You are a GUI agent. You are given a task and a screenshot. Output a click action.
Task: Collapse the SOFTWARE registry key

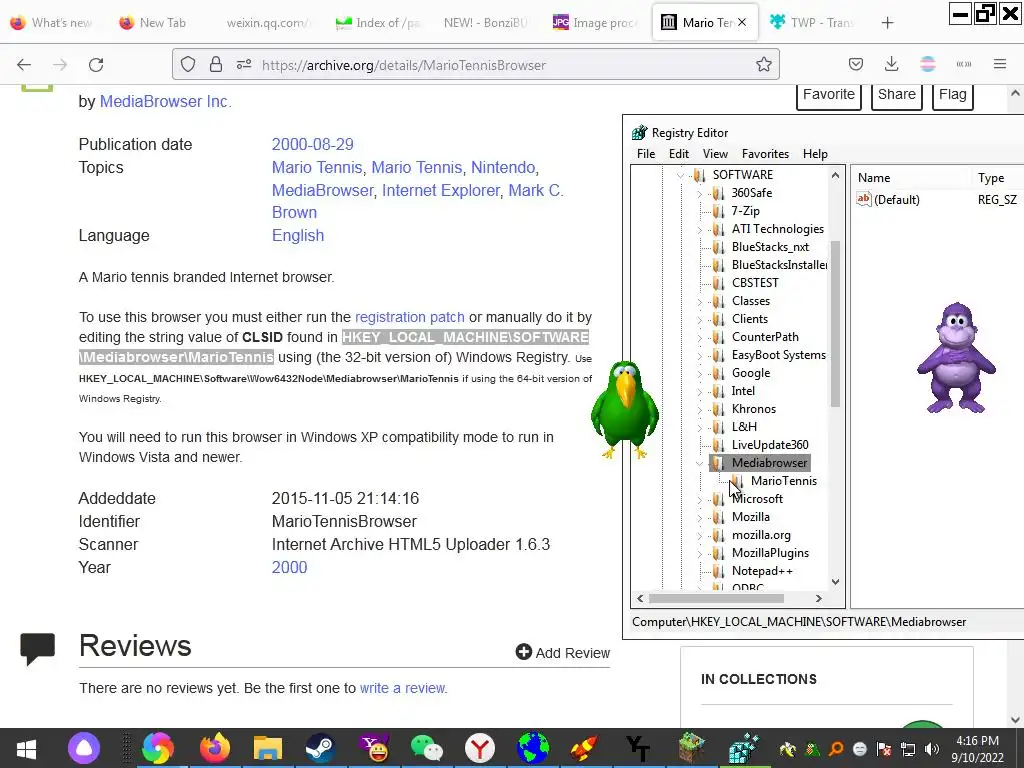pyautogui.click(x=681, y=175)
